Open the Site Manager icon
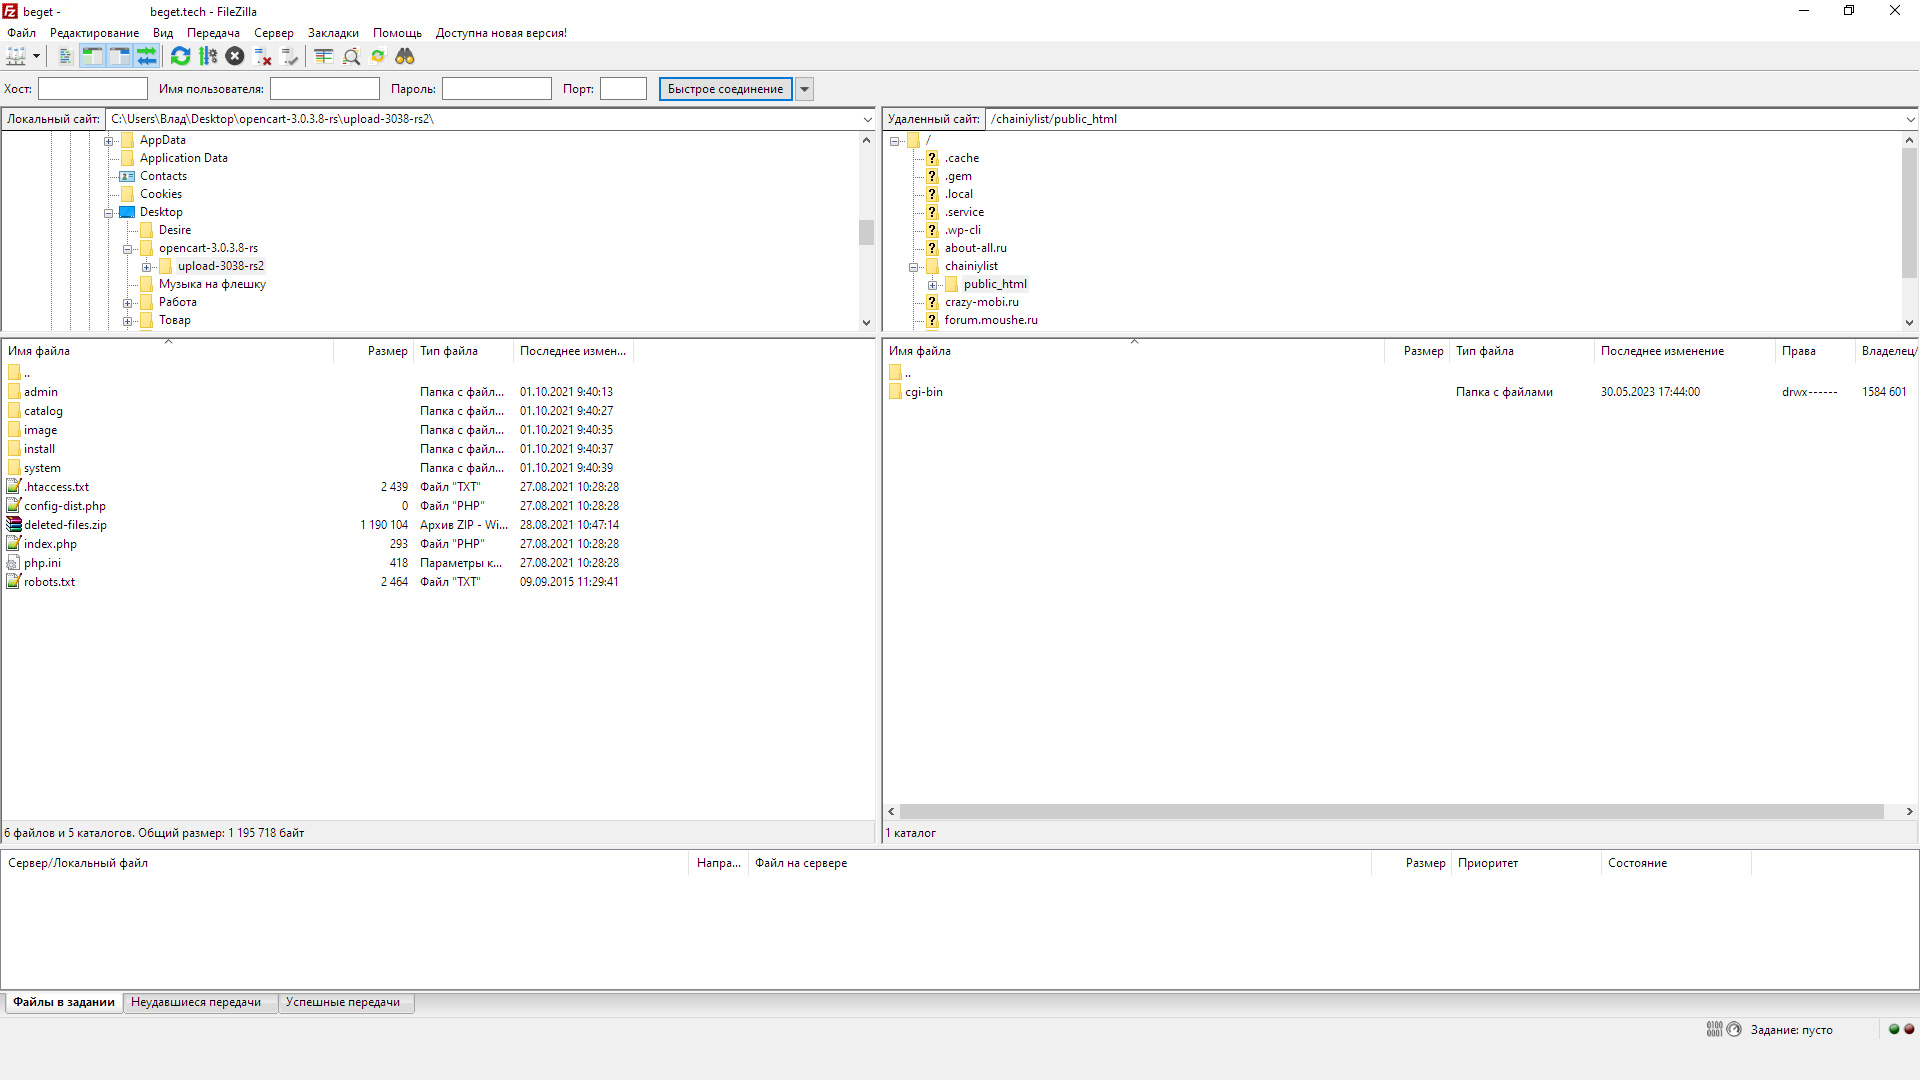The image size is (1920, 1080). (x=16, y=57)
